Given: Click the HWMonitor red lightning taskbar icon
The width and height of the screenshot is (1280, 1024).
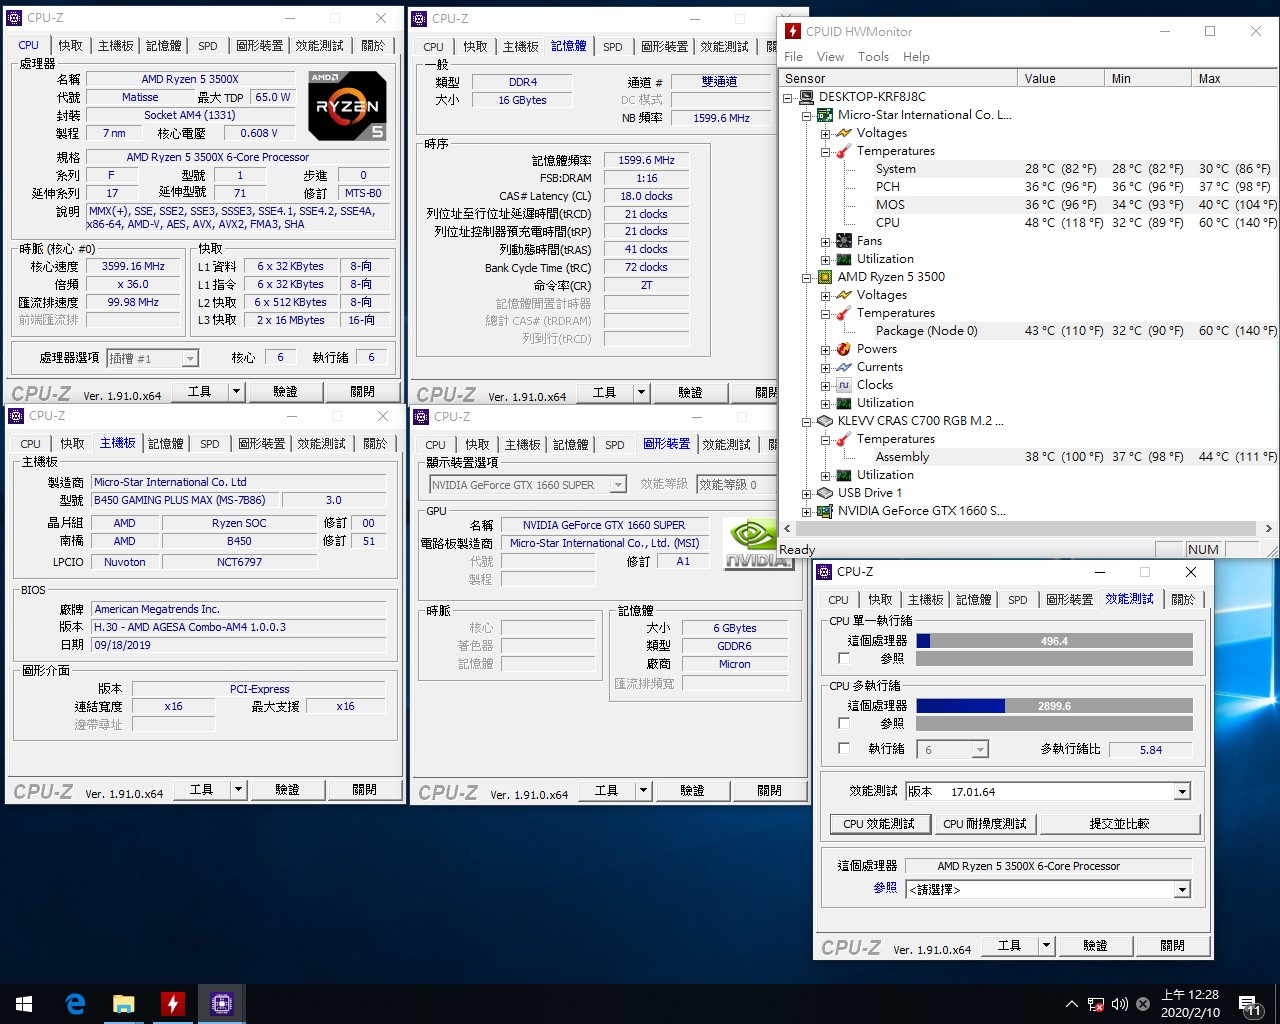Looking at the screenshot, I should pyautogui.click(x=172, y=1004).
